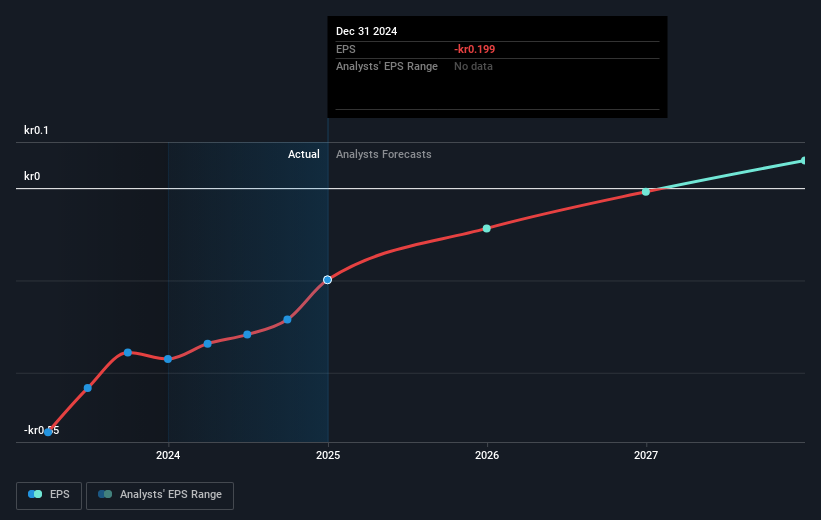Click the -kr0.199 EPS value in tooltip
This screenshot has height=520, width=821.
click(x=474, y=49)
